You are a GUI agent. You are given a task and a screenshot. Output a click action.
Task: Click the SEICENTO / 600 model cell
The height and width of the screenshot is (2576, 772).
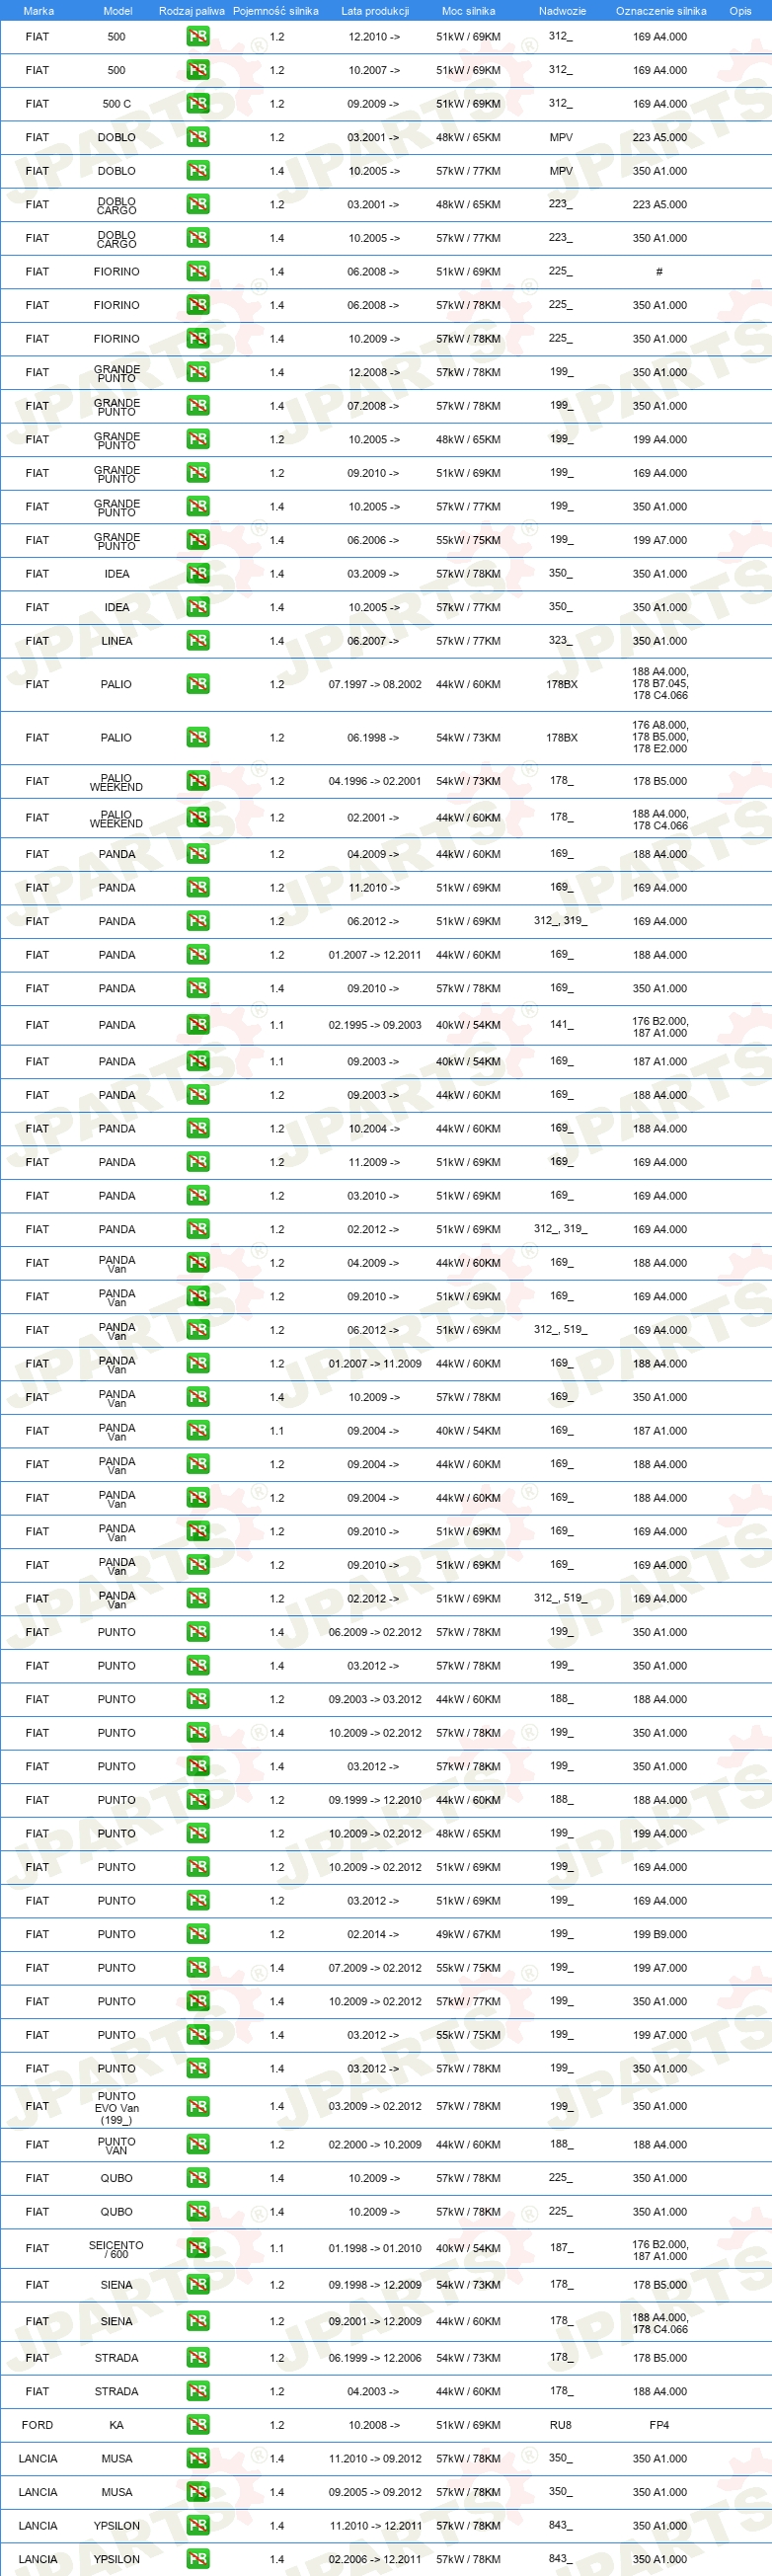pos(117,2249)
